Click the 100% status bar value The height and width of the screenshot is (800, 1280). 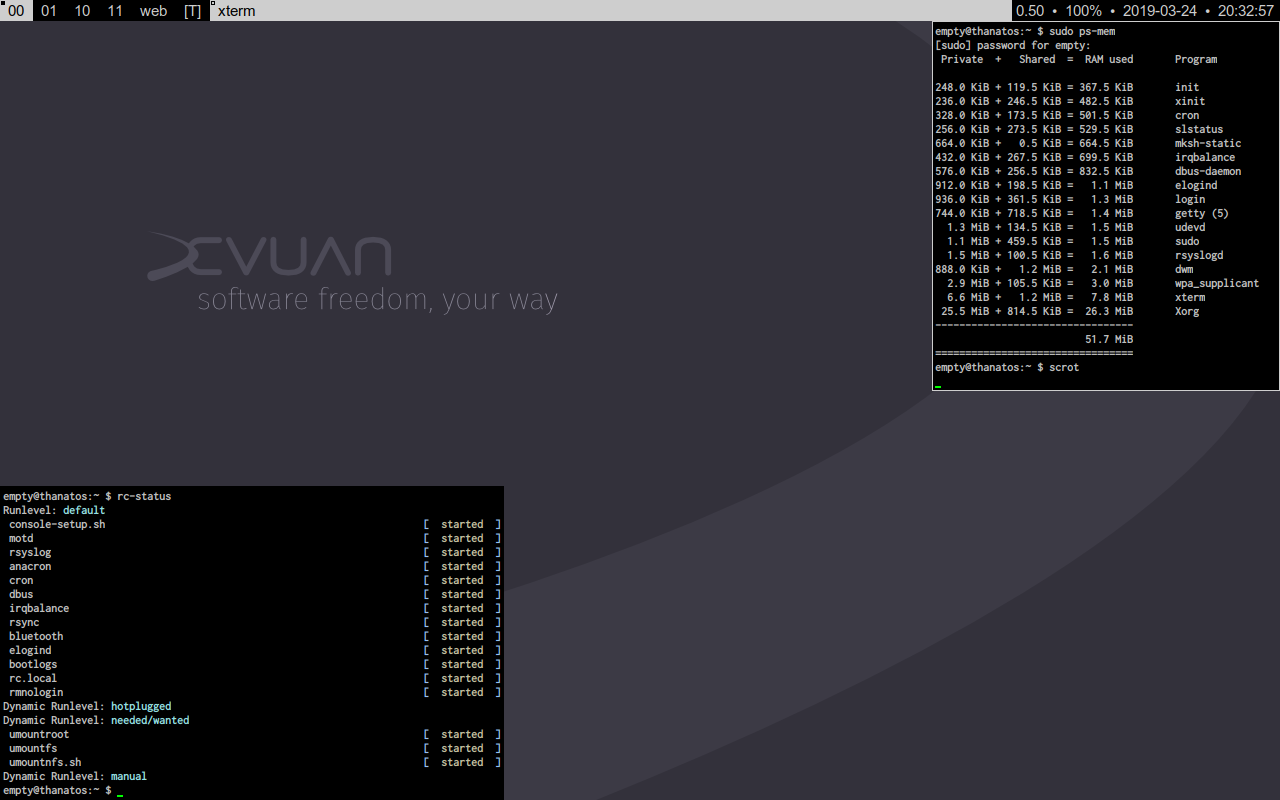pyautogui.click(x=1083, y=11)
